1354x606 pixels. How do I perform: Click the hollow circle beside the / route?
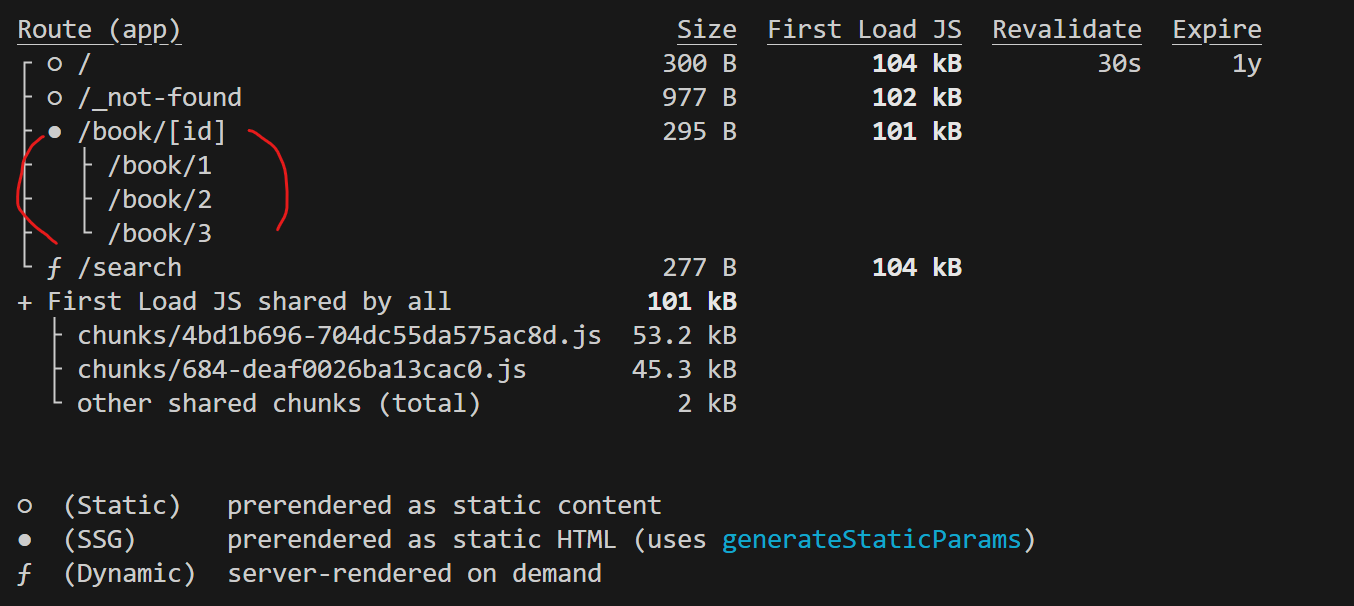[54, 64]
